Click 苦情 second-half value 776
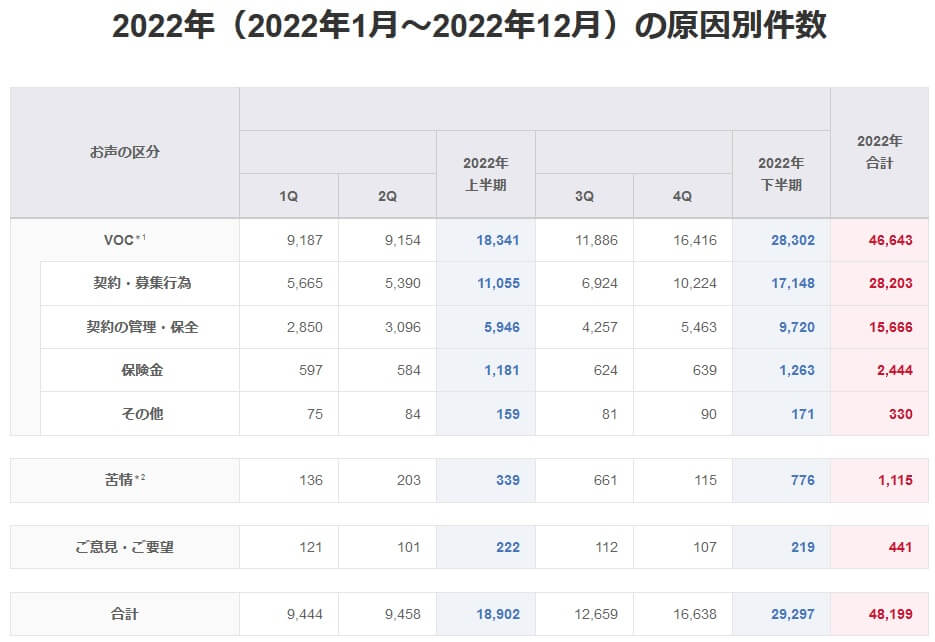Screen dimensions: 935x642 pyautogui.click(x=803, y=480)
